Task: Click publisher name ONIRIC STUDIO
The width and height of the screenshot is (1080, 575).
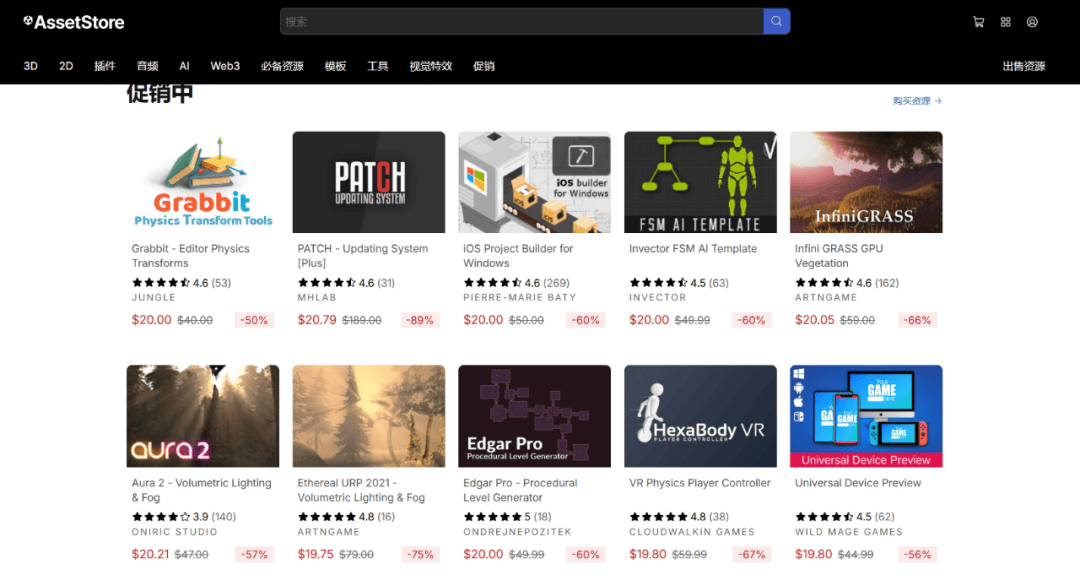Action: click(174, 532)
